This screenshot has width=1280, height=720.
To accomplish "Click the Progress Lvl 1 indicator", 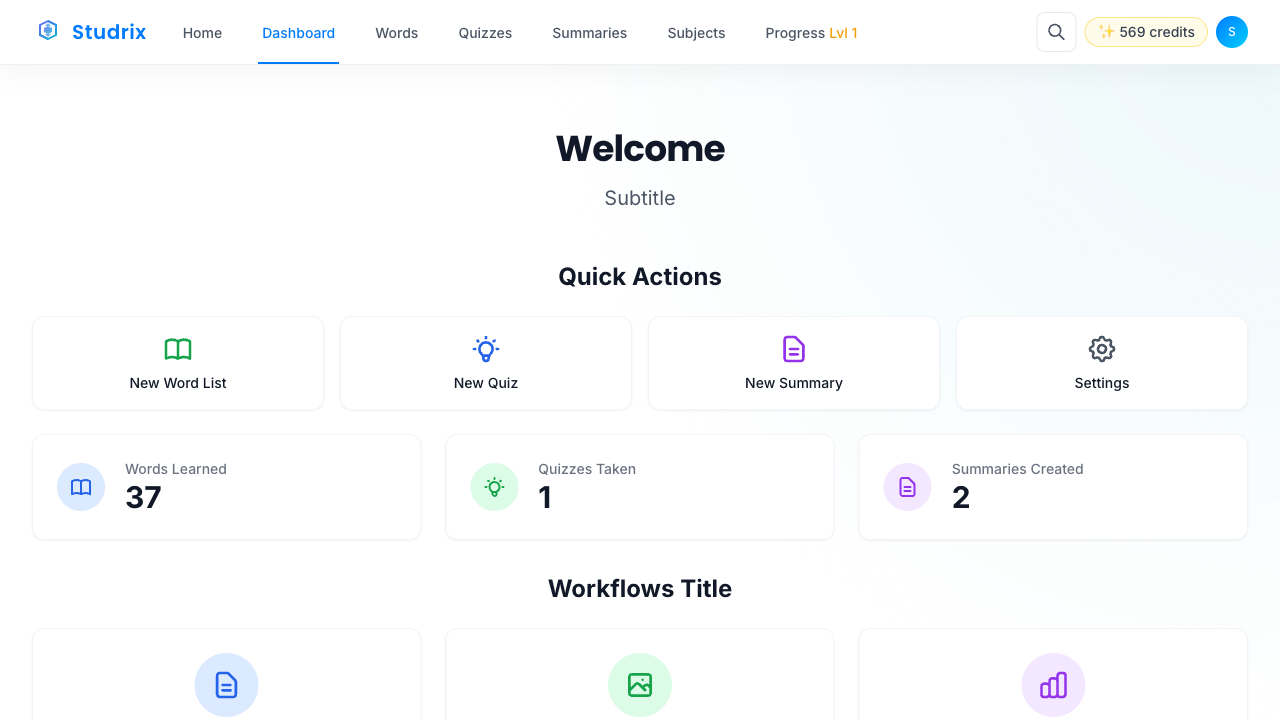I will [811, 32].
